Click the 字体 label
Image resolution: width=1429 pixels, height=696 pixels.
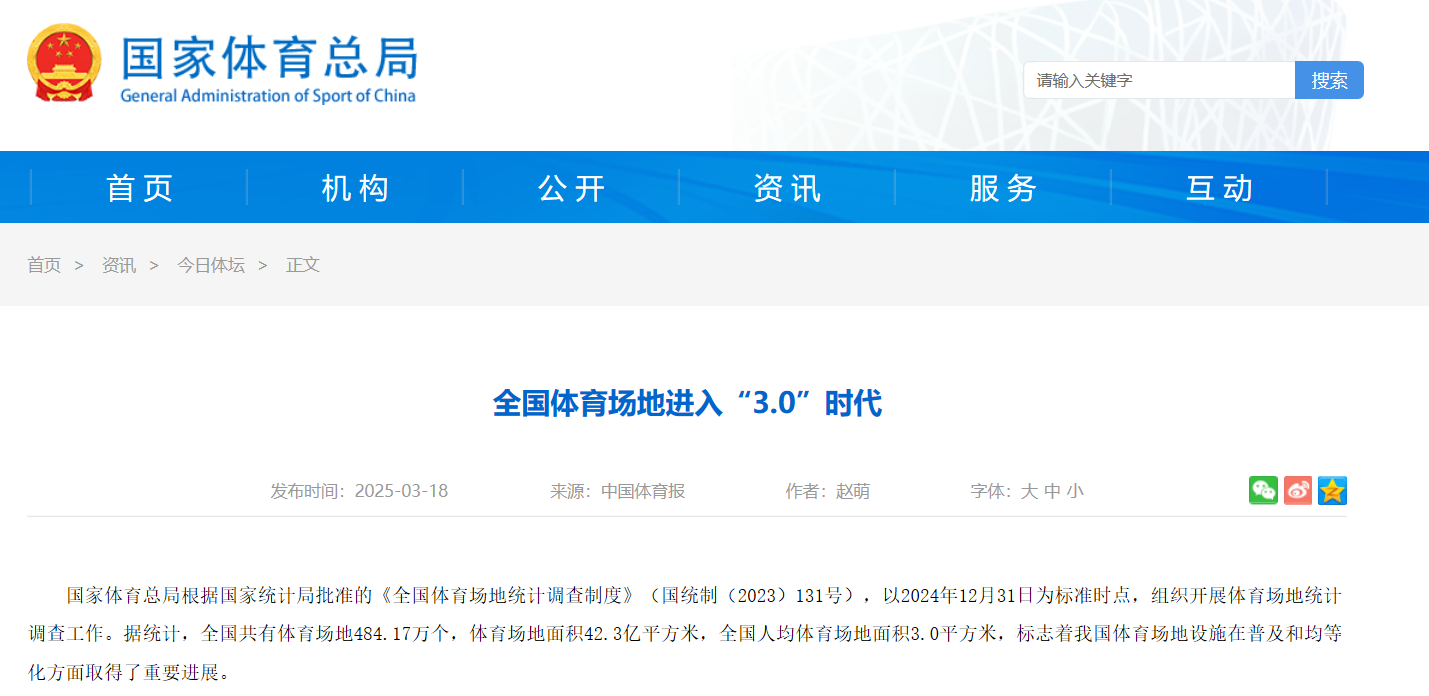tap(991, 491)
